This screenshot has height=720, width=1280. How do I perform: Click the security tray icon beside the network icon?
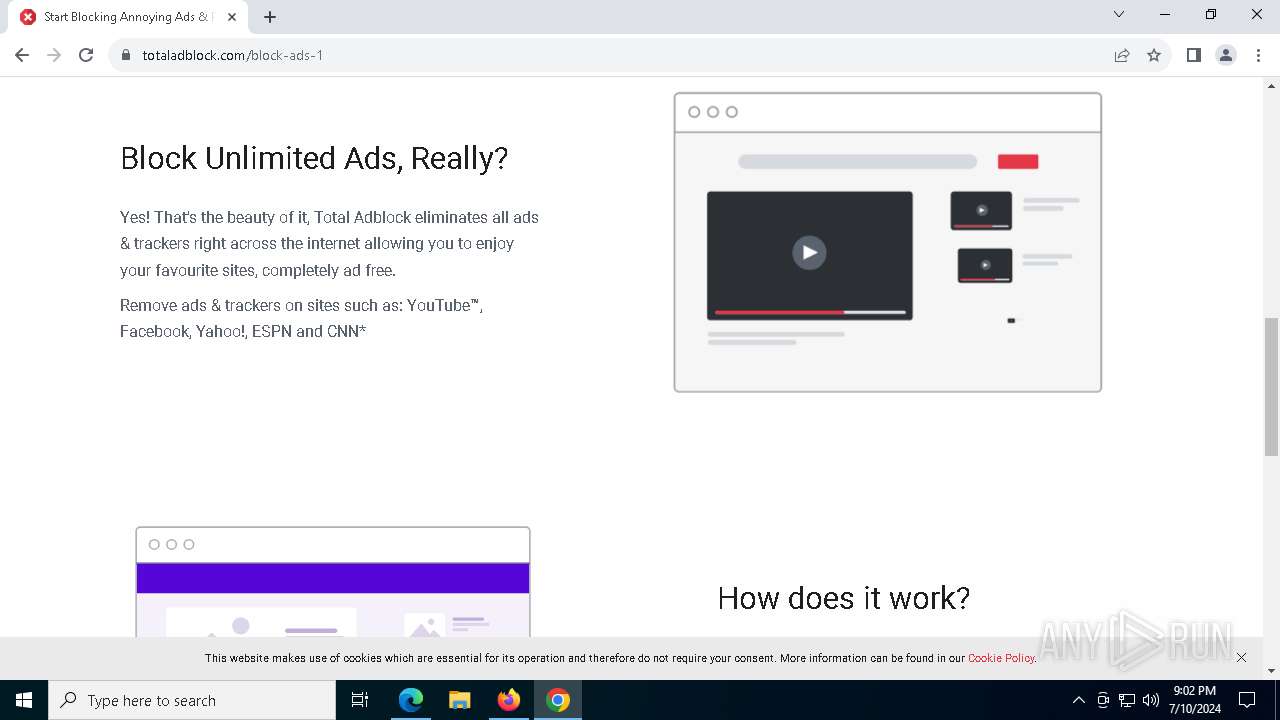1103,700
